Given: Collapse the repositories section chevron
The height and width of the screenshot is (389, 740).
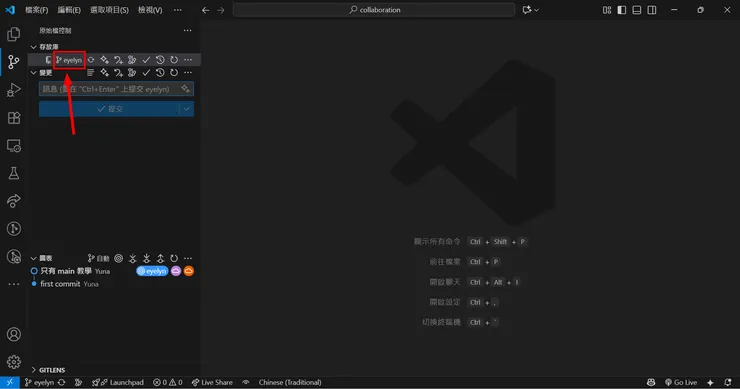Looking at the screenshot, I should tap(34, 47).
